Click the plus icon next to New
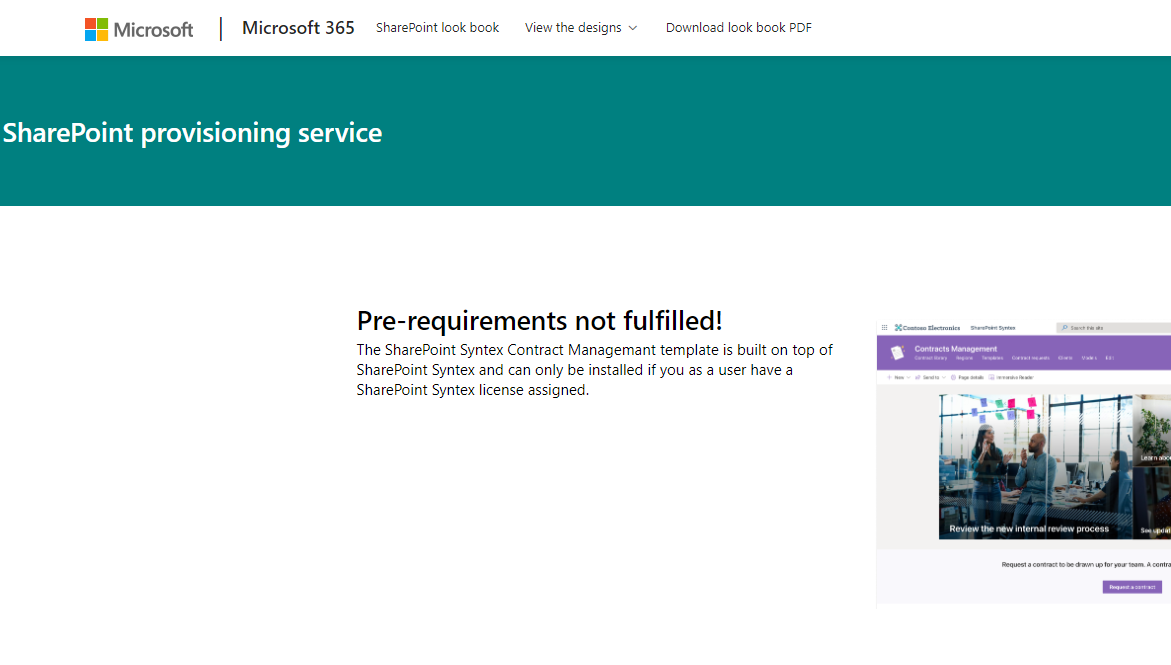The width and height of the screenshot is (1171, 665). (x=889, y=376)
